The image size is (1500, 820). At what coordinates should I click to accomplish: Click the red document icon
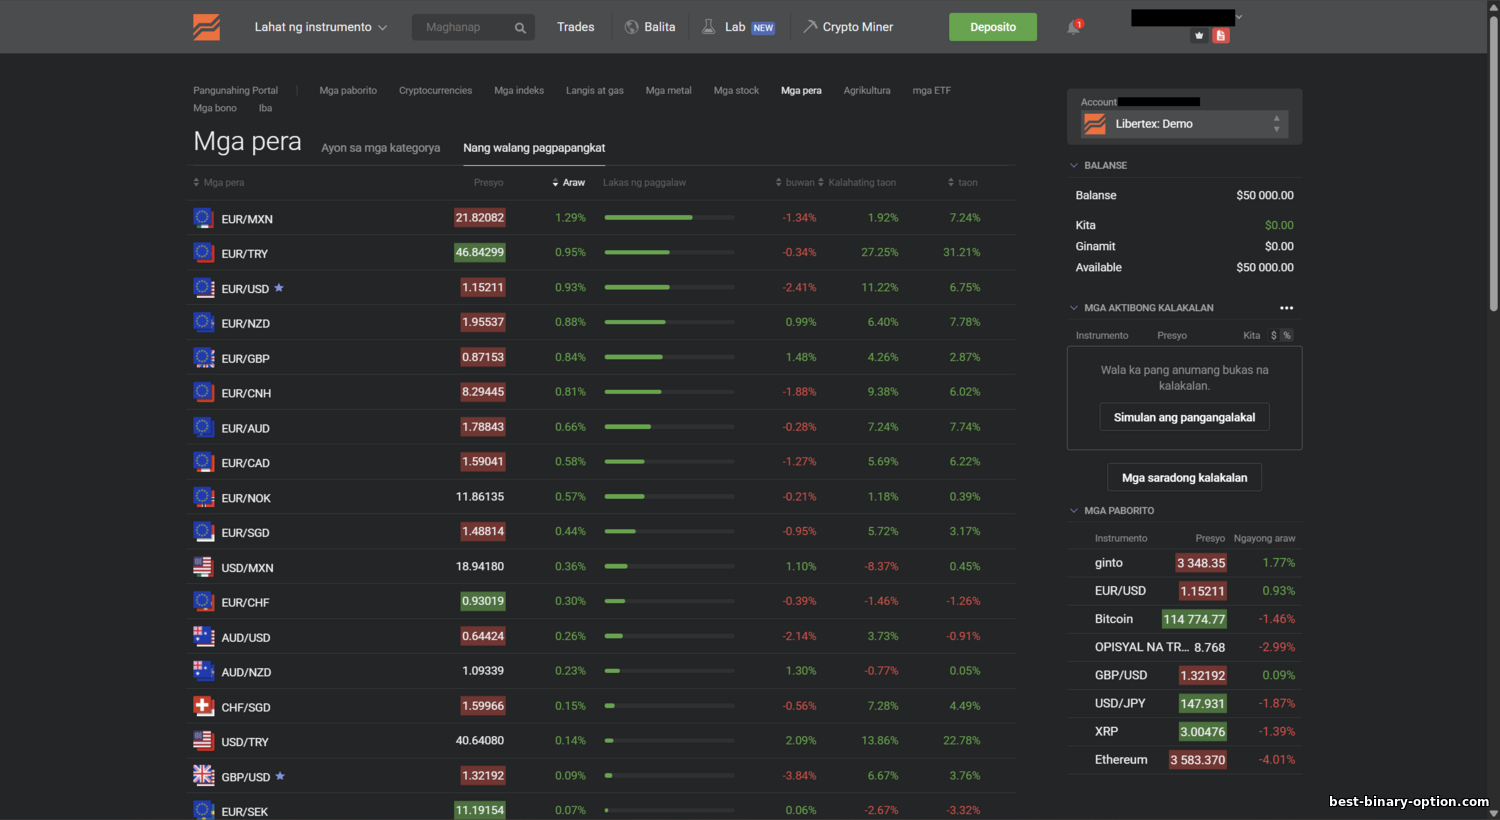tap(1220, 36)
